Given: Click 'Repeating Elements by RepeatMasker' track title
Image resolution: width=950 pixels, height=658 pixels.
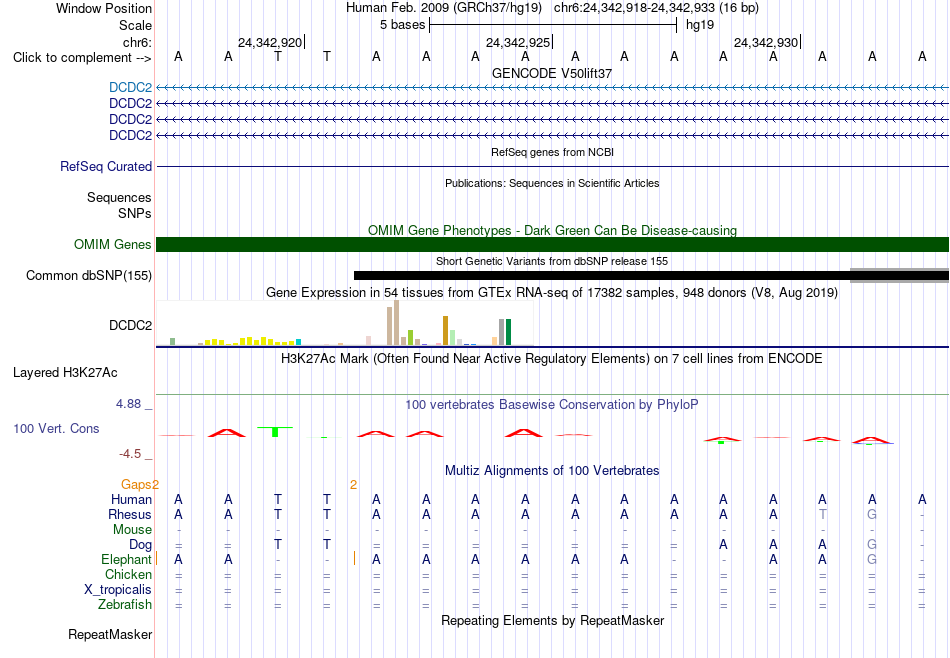Looking at the screenshot, I should tap(552, 620).
